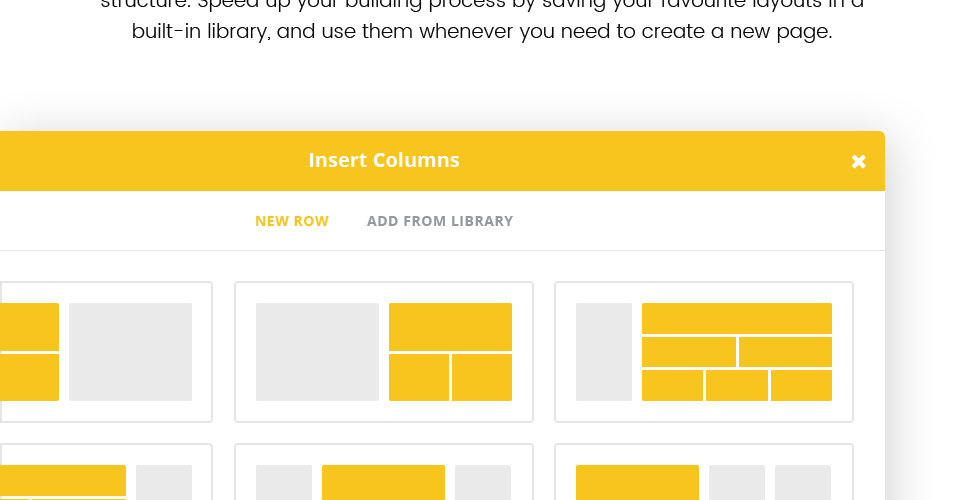Click the bottom-right small yellow block in middle layout
The image size is (965, 500).
pyautogui.click(x=482, y=377)
